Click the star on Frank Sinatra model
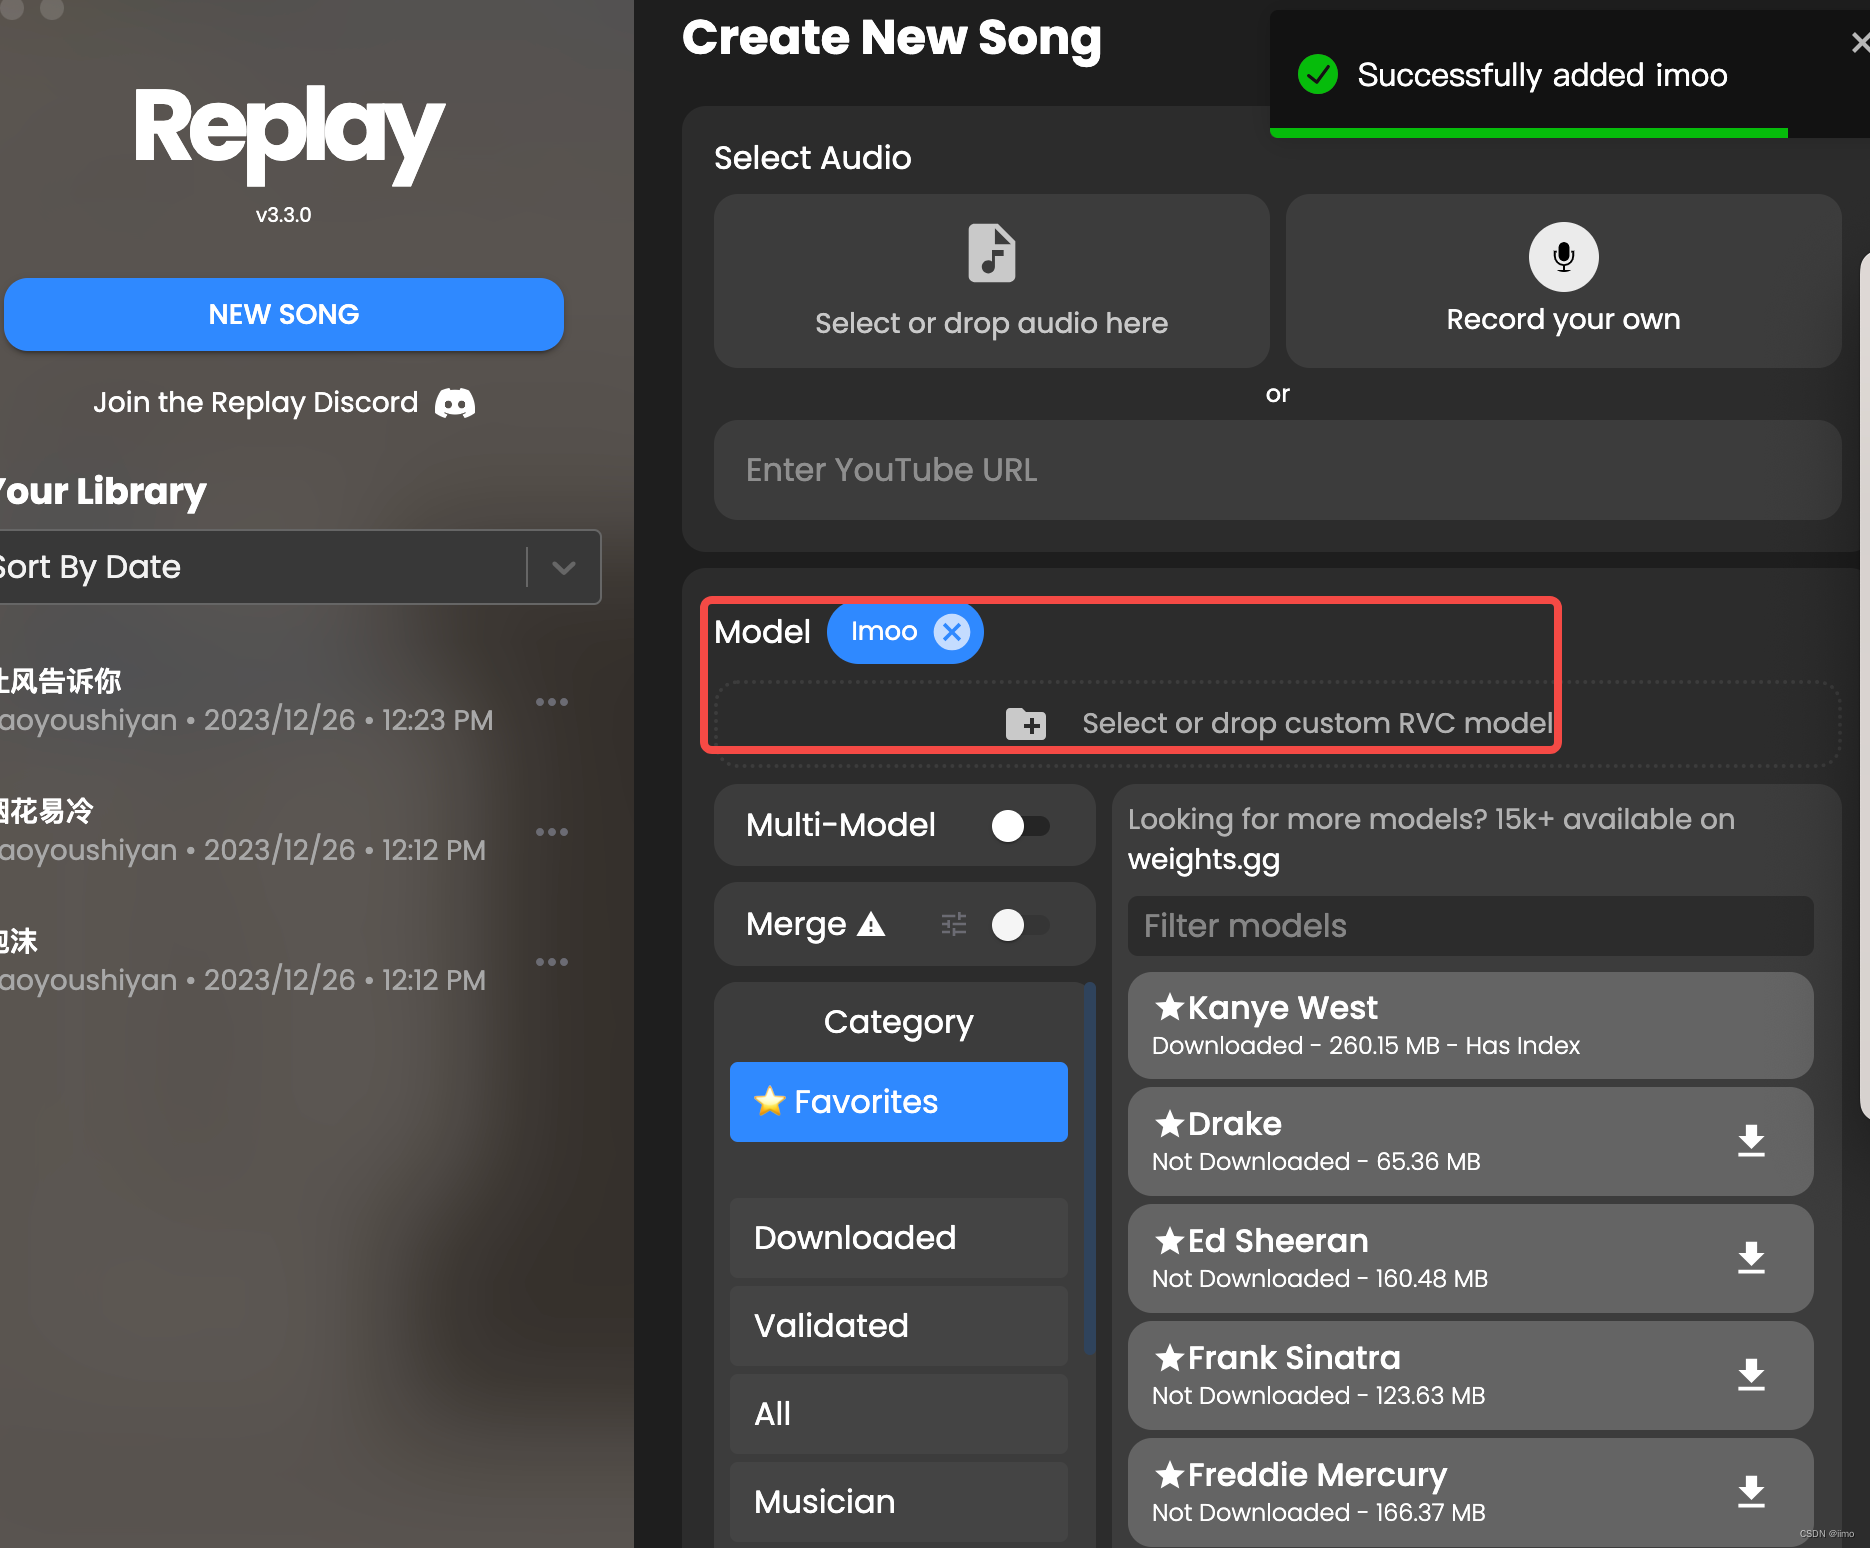 click(x=1169, y=1357)
